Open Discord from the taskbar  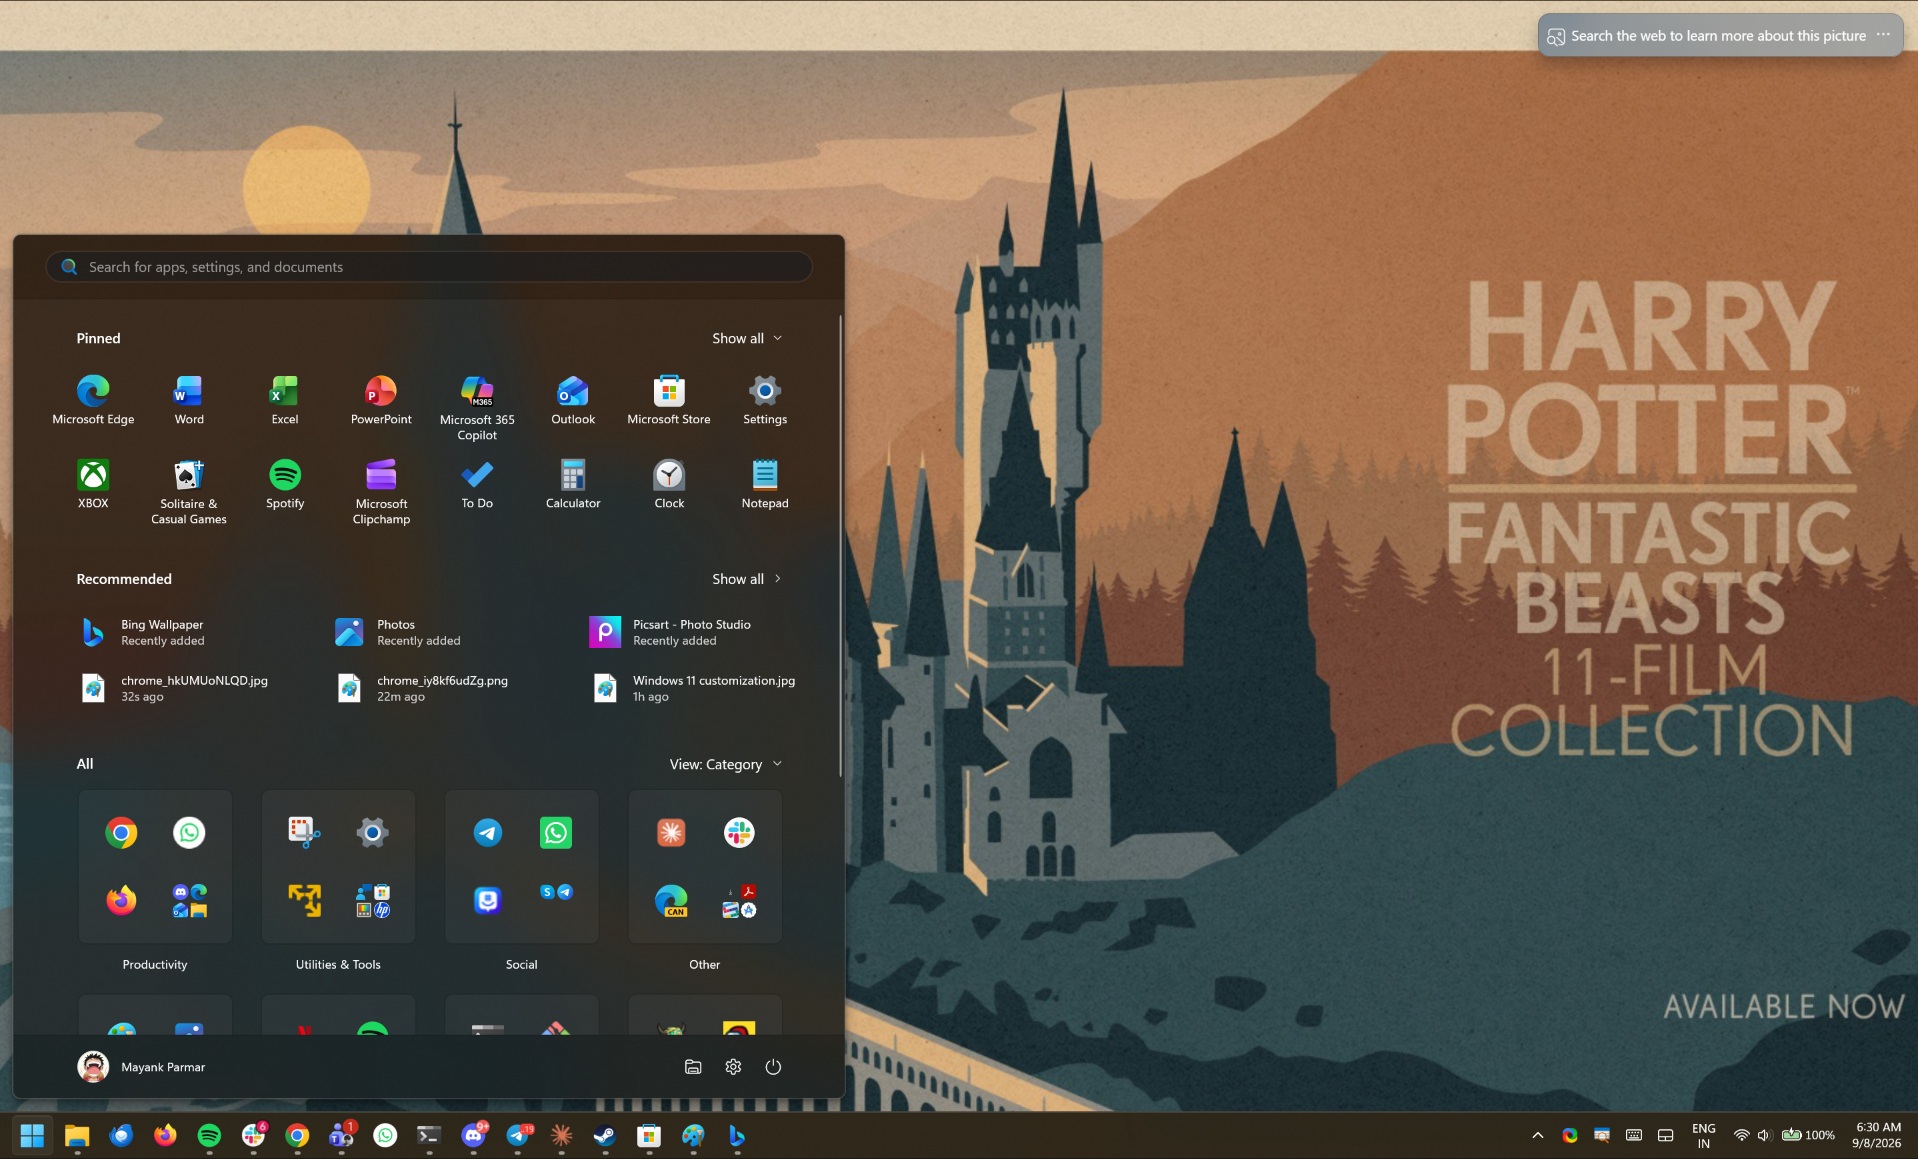coord(473,1135)
